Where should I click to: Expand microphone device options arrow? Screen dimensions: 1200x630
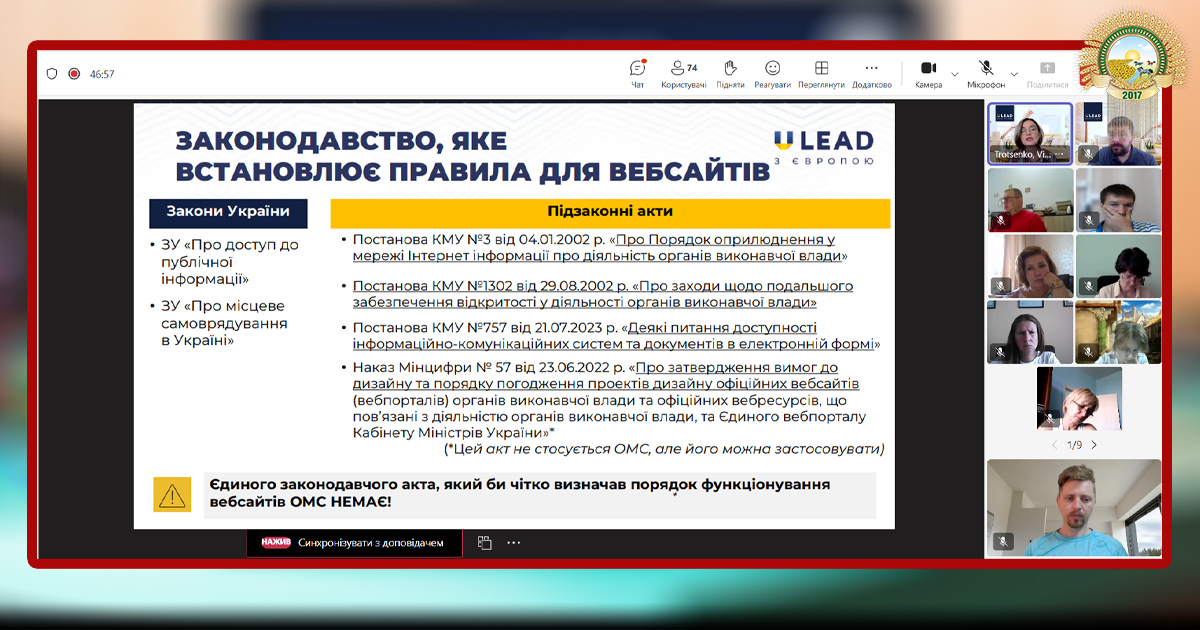pos(1014,74)
